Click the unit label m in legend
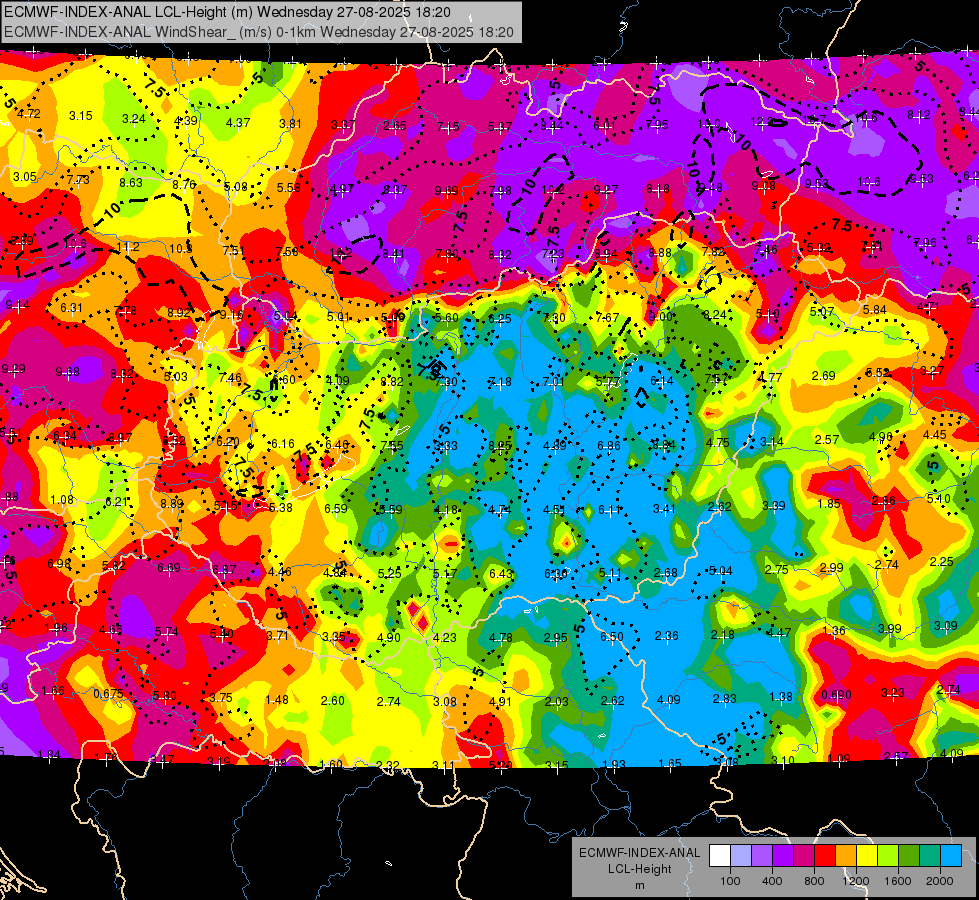This screenshot has width=979, height=900. tap(640, 885)
